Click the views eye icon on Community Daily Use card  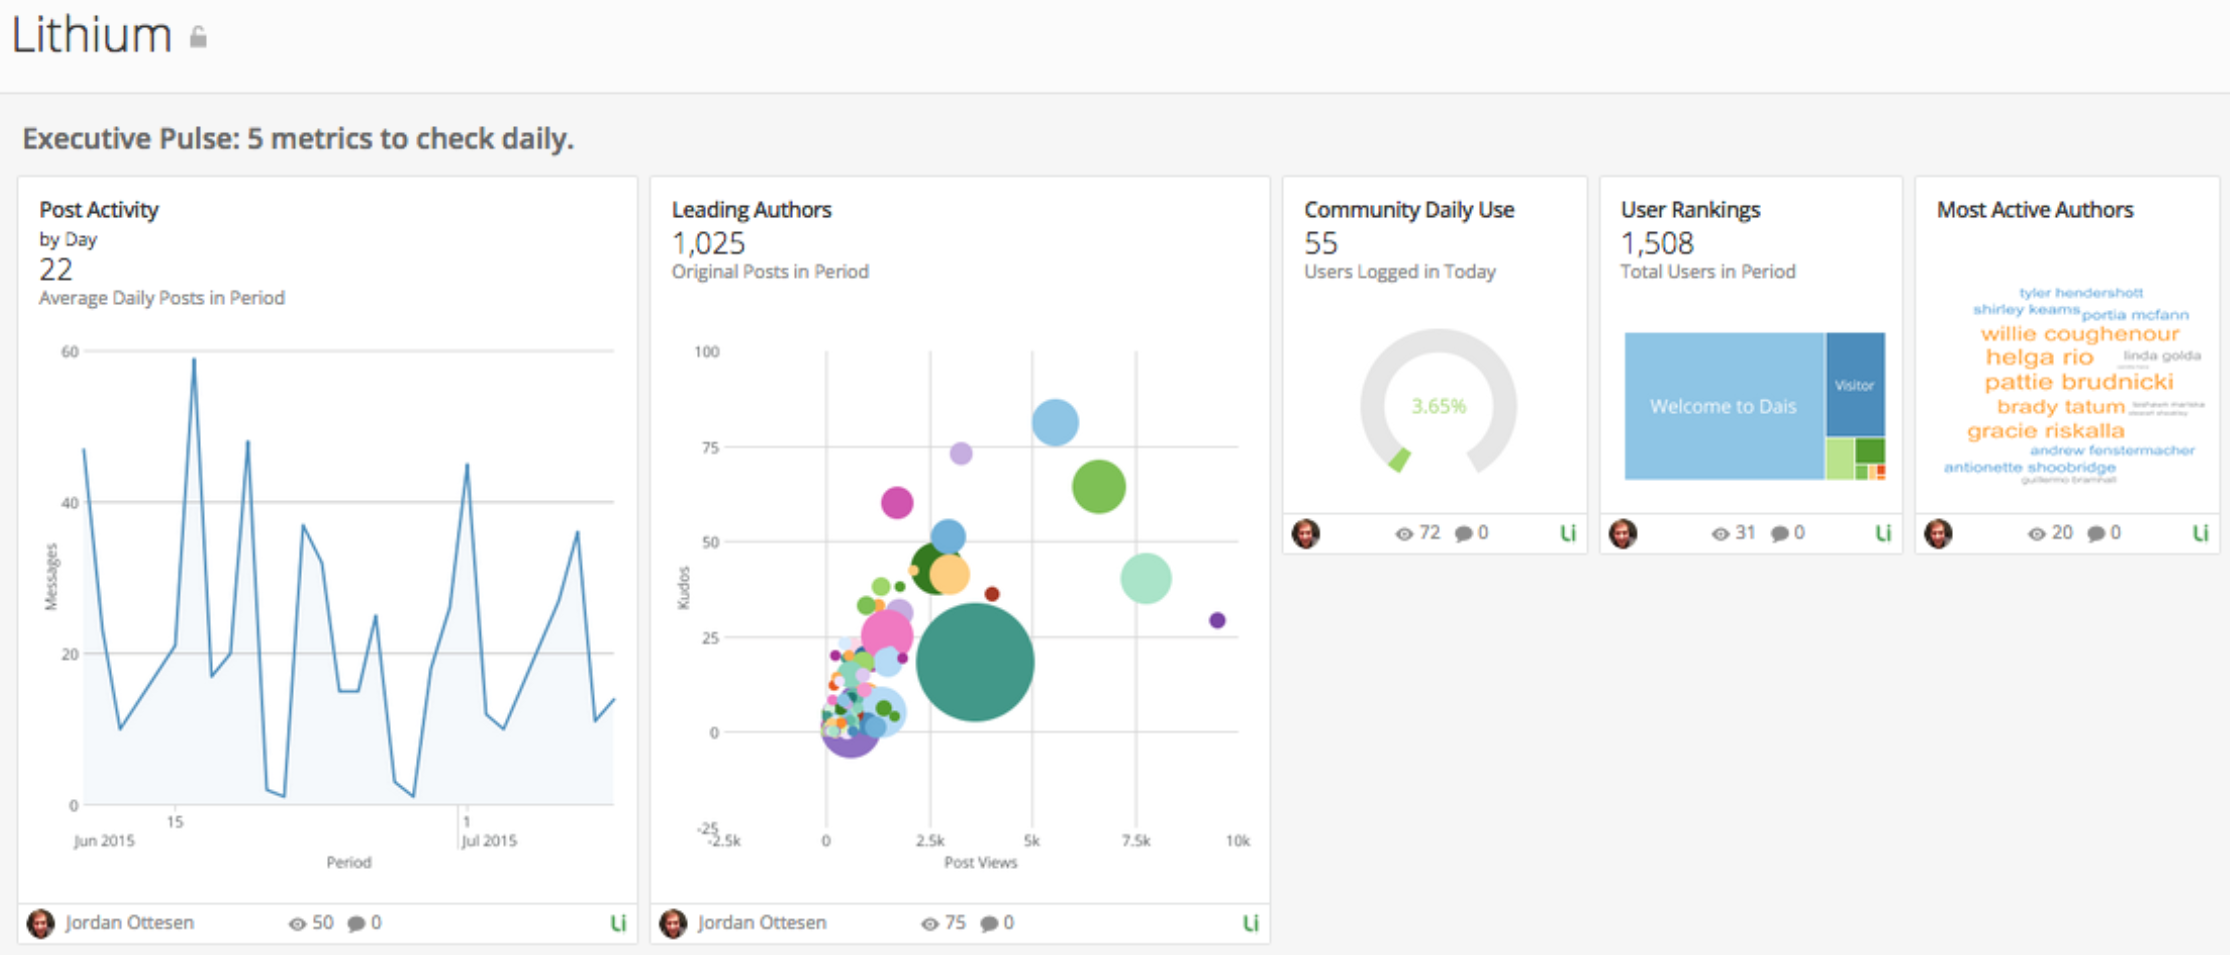click(1404, 534)
